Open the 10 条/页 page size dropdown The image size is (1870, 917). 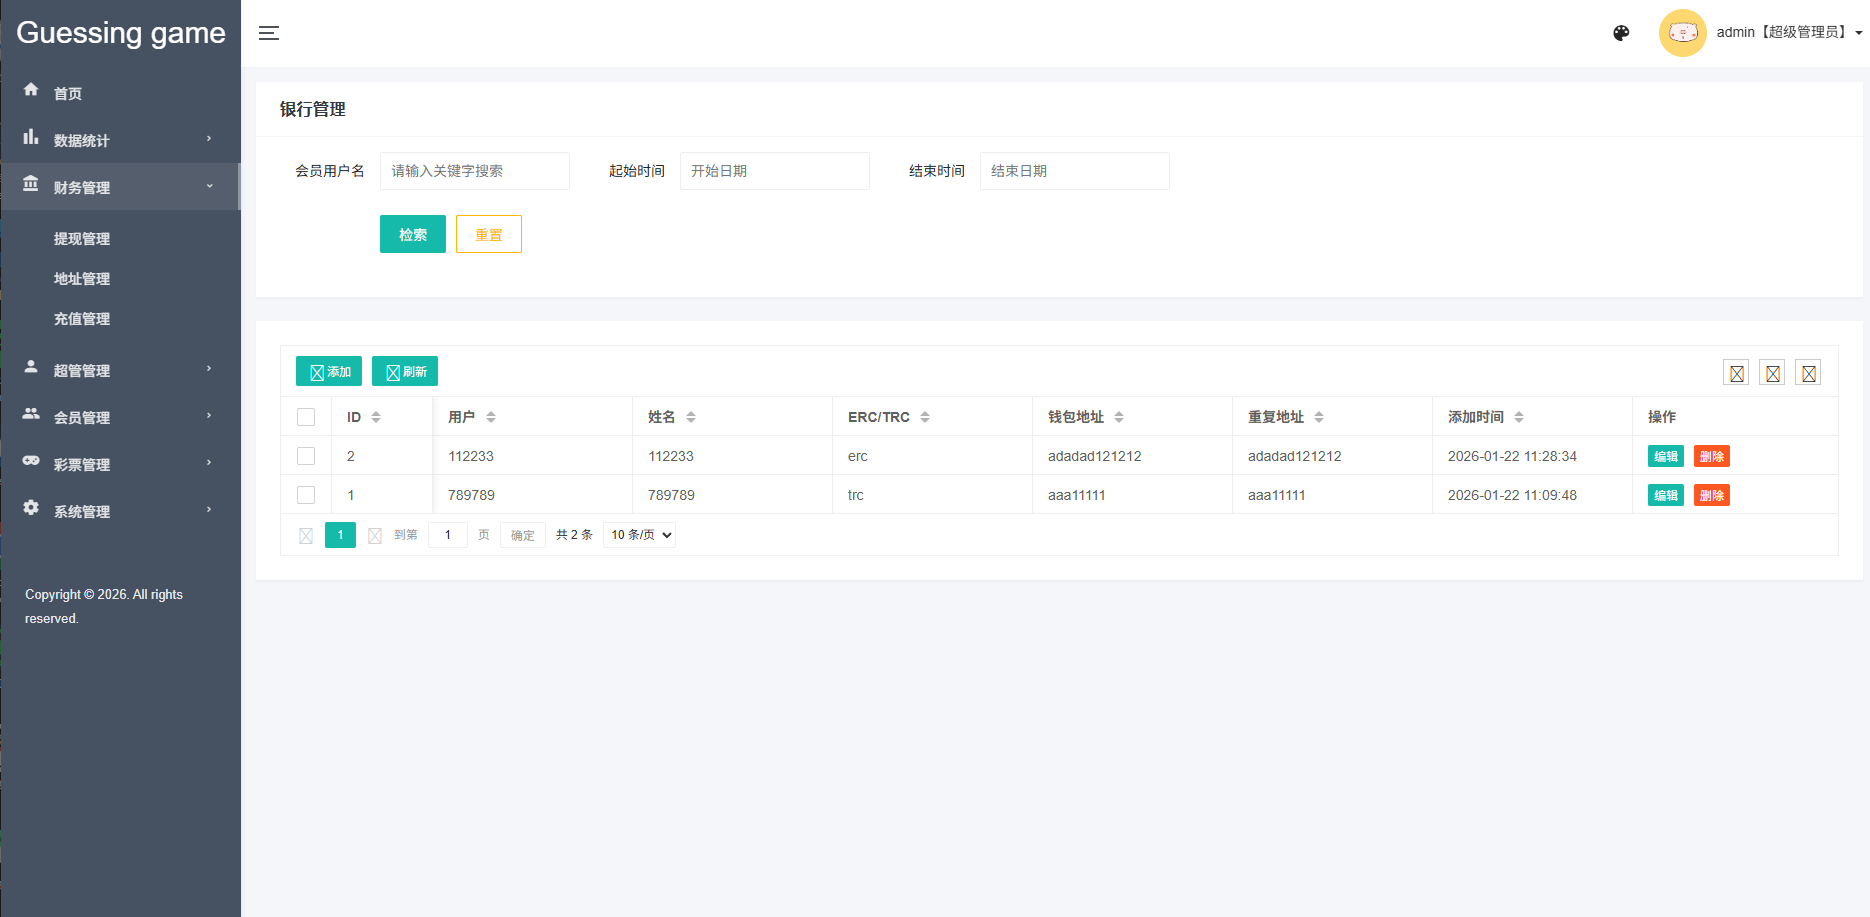coord(639,535)
